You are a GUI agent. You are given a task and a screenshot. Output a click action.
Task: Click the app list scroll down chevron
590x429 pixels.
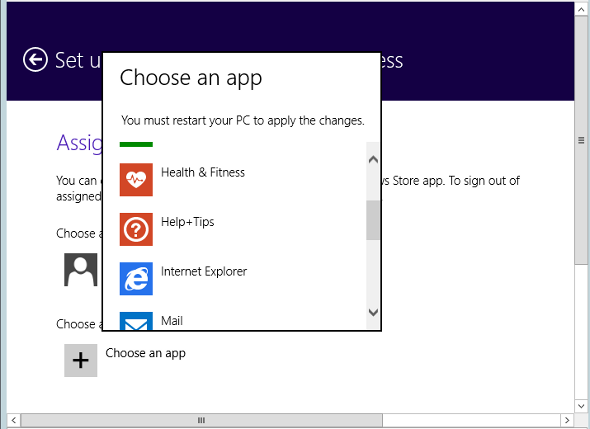[x=373, y=312]
